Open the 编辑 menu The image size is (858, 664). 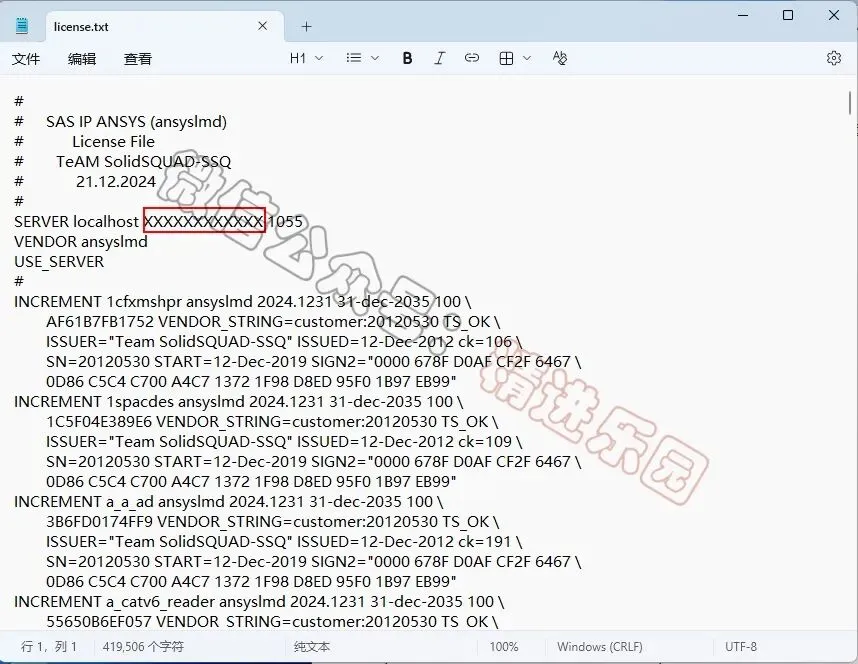tap(82, 59)
